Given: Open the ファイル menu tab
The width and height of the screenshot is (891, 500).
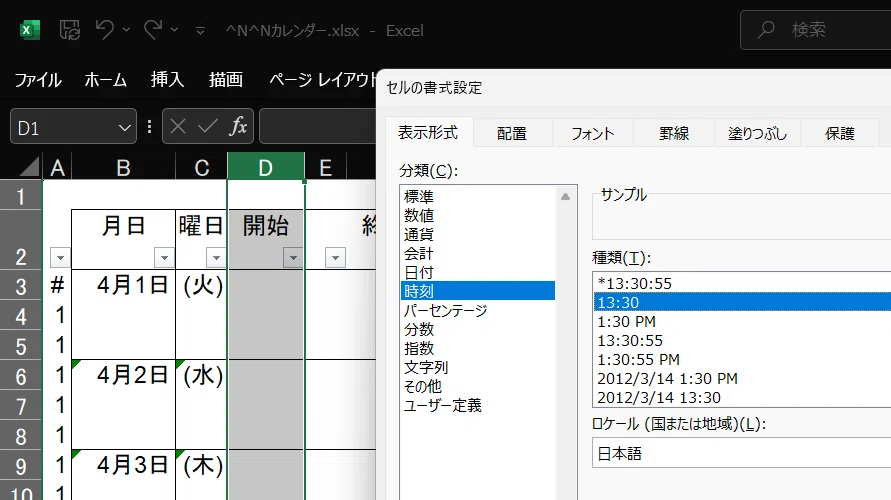Looking at the screenshot, I should (x=38, y=80).
